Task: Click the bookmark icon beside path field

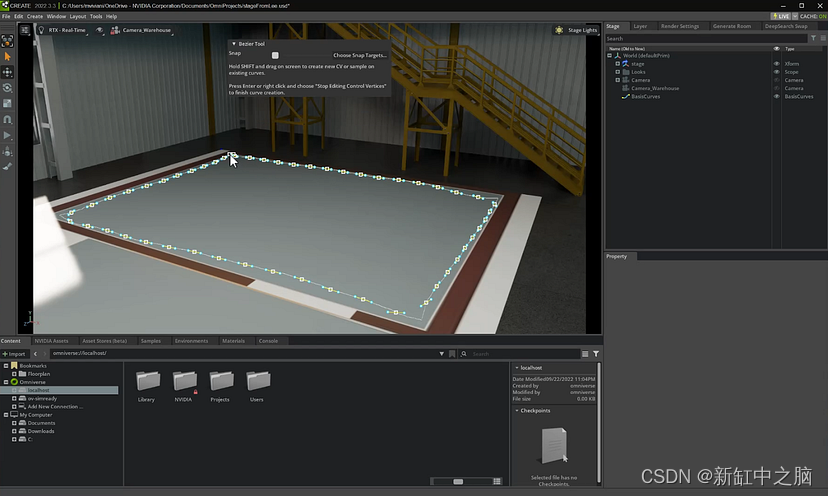Action: click(452, 354)
